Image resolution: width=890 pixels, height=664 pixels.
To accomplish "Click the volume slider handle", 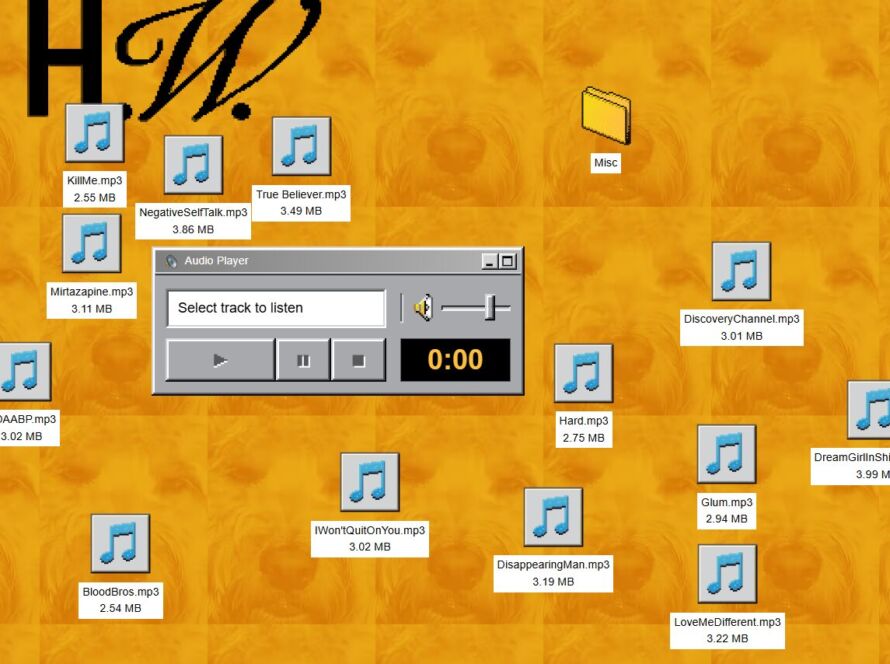I will pyautogui.click(x=490, y=308).
